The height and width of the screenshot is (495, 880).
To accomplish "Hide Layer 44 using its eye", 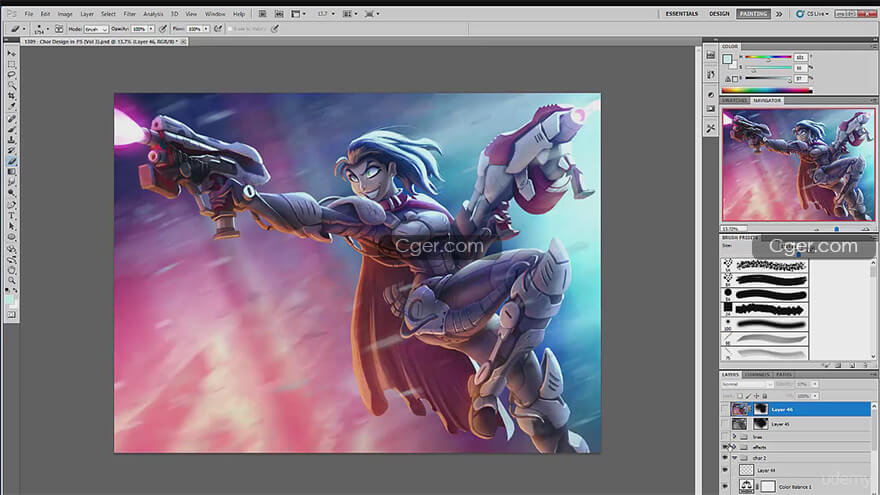I will click(725, 470).
